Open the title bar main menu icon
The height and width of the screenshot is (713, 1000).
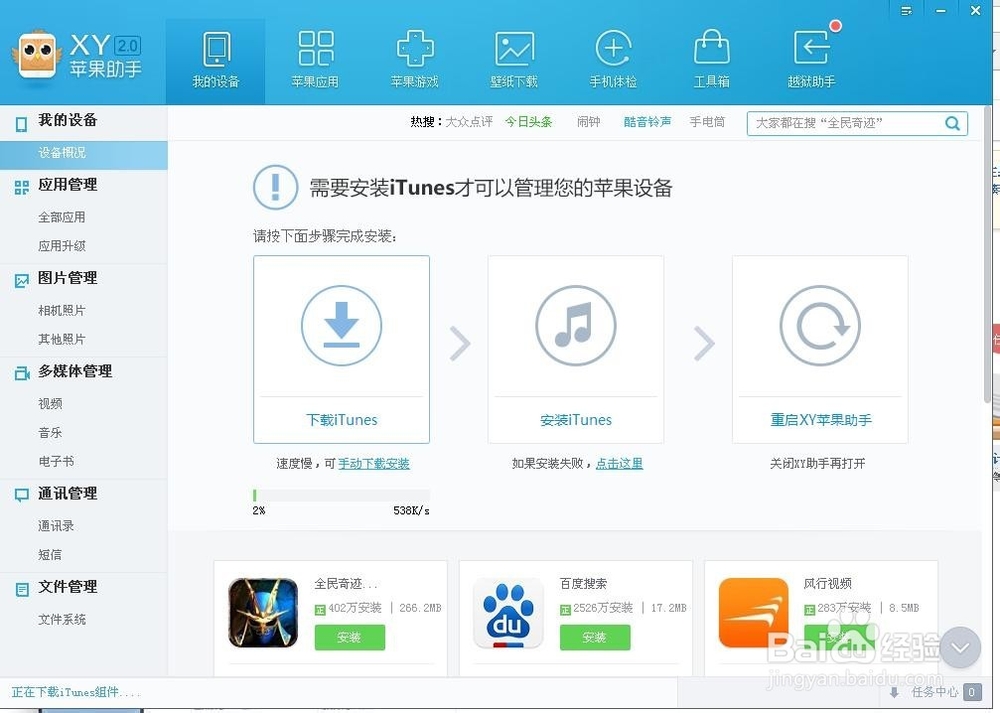click(x=906, y=11)
